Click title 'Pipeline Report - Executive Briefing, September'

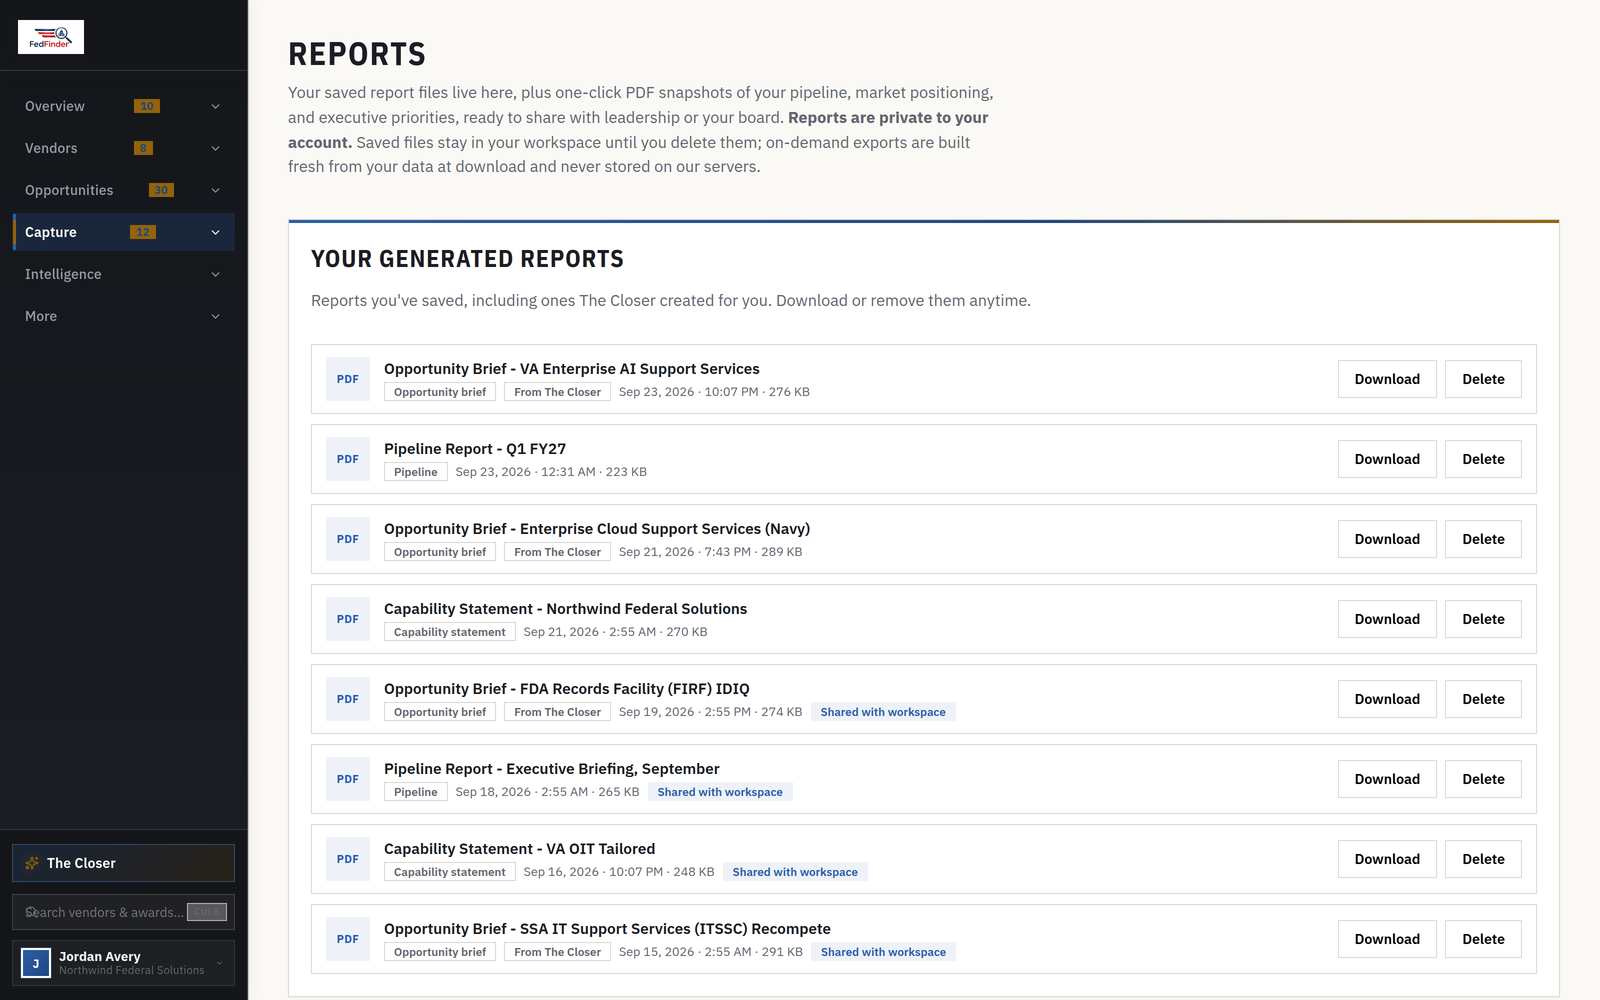(552, 769)
